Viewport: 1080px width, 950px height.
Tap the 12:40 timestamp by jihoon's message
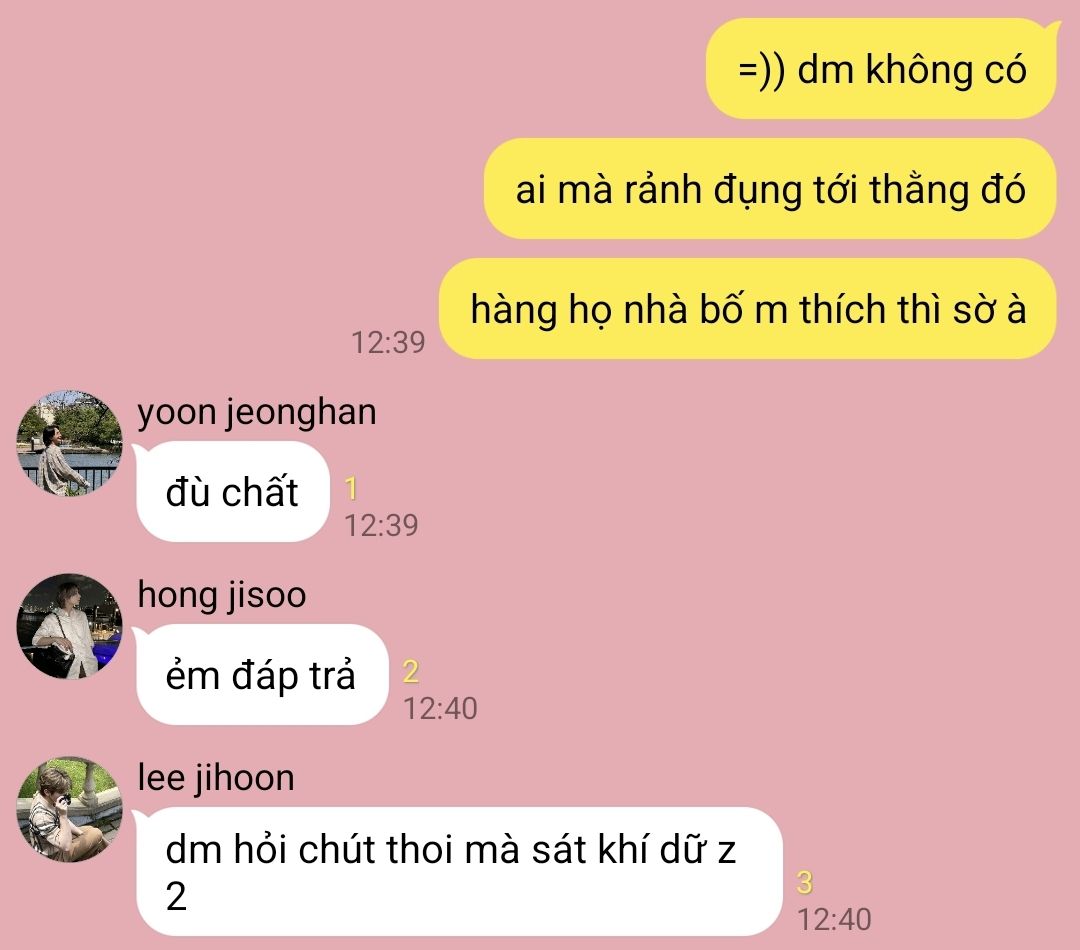pyautogui.click(x=834, y=920)
